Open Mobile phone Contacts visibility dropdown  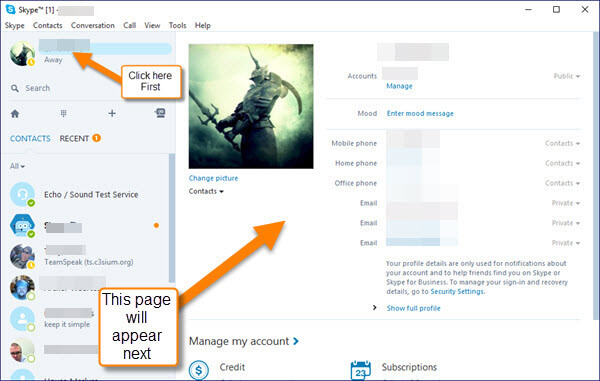click(x=562, y=143)
